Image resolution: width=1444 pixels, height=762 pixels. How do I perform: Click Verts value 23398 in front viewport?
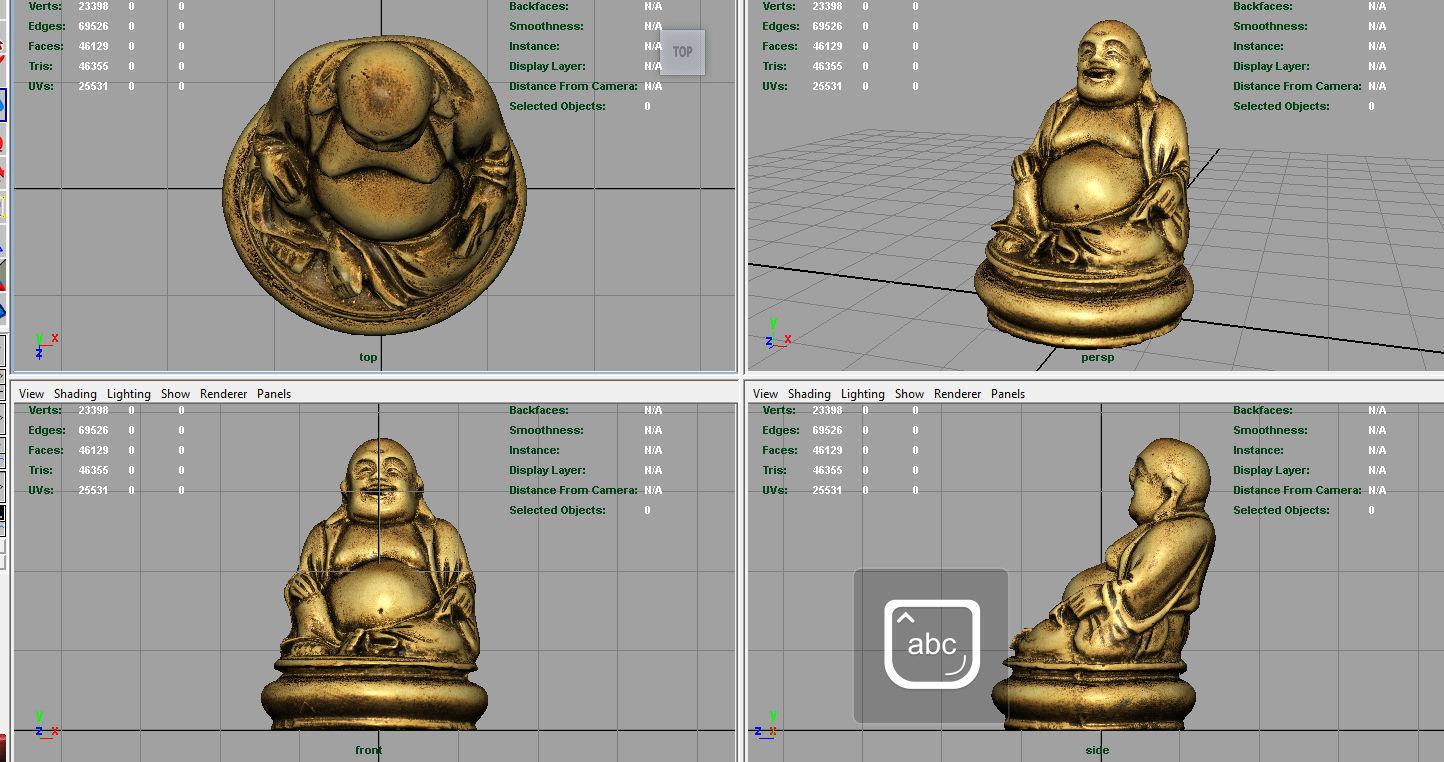pos(93,410)
